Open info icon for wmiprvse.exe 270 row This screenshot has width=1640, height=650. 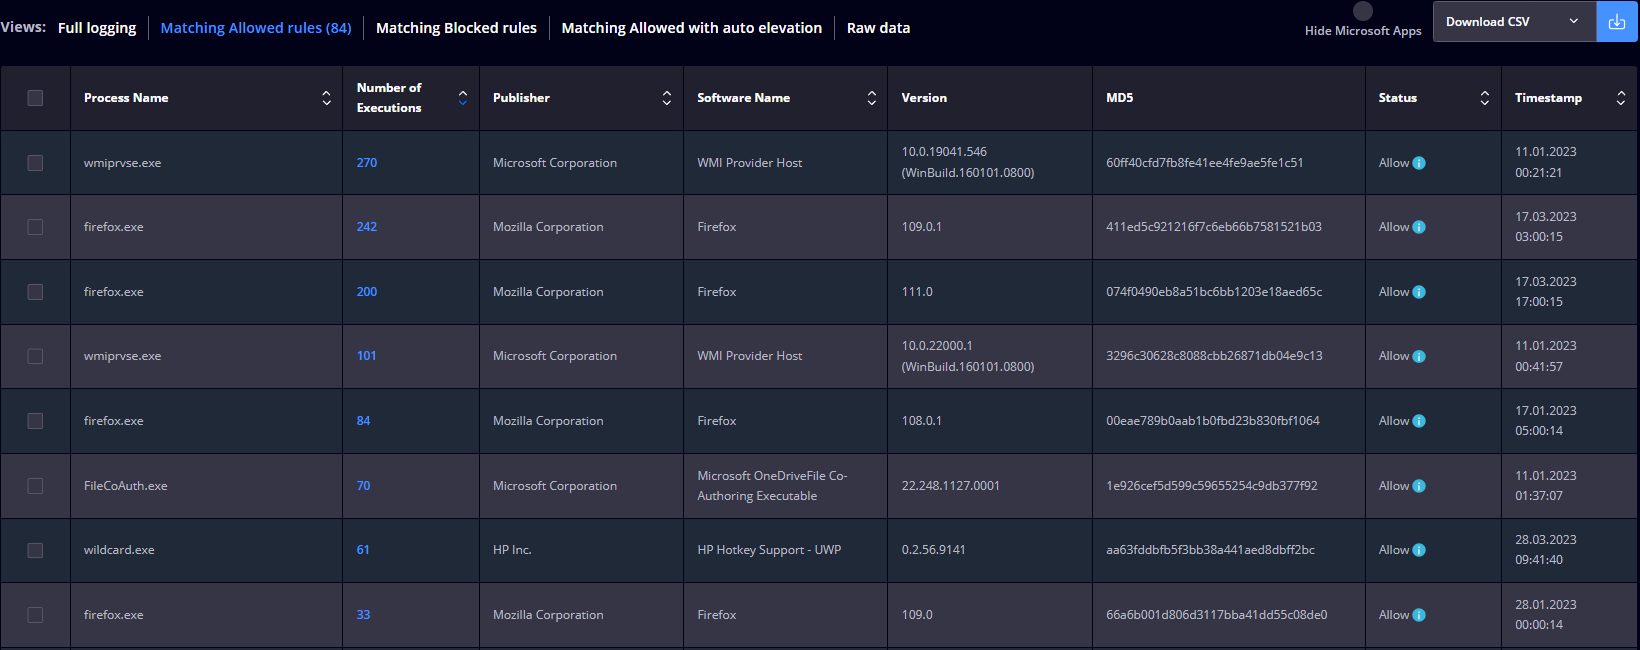(1419, 163)
